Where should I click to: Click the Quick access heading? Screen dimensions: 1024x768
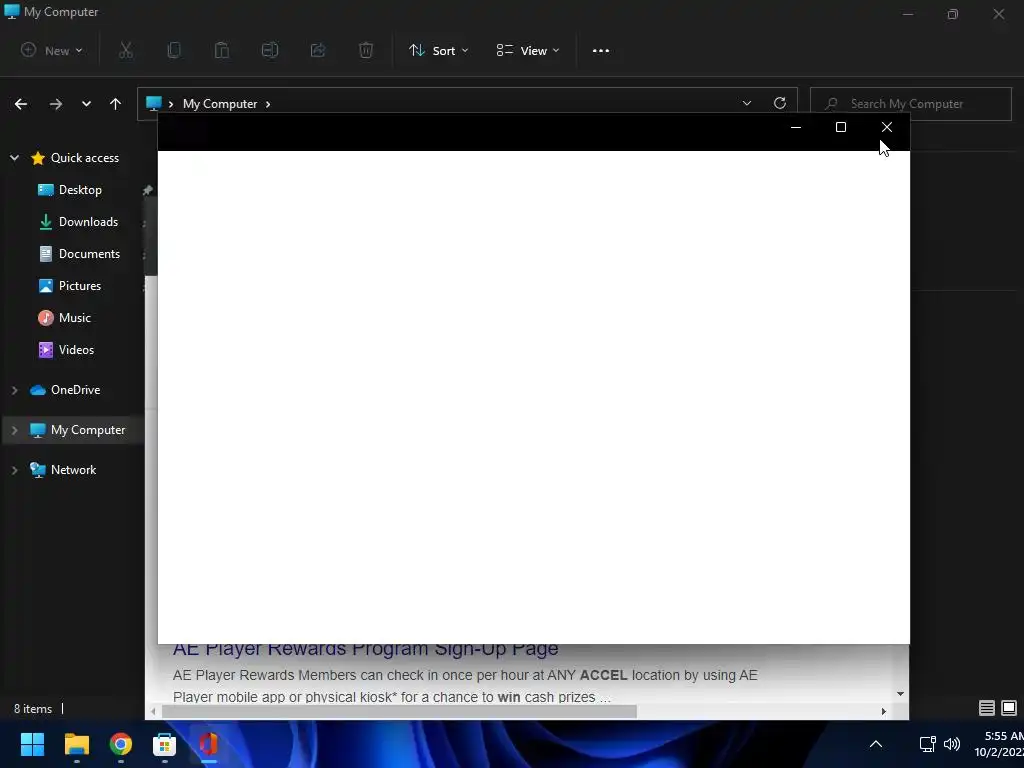click(x=85, y=157)
